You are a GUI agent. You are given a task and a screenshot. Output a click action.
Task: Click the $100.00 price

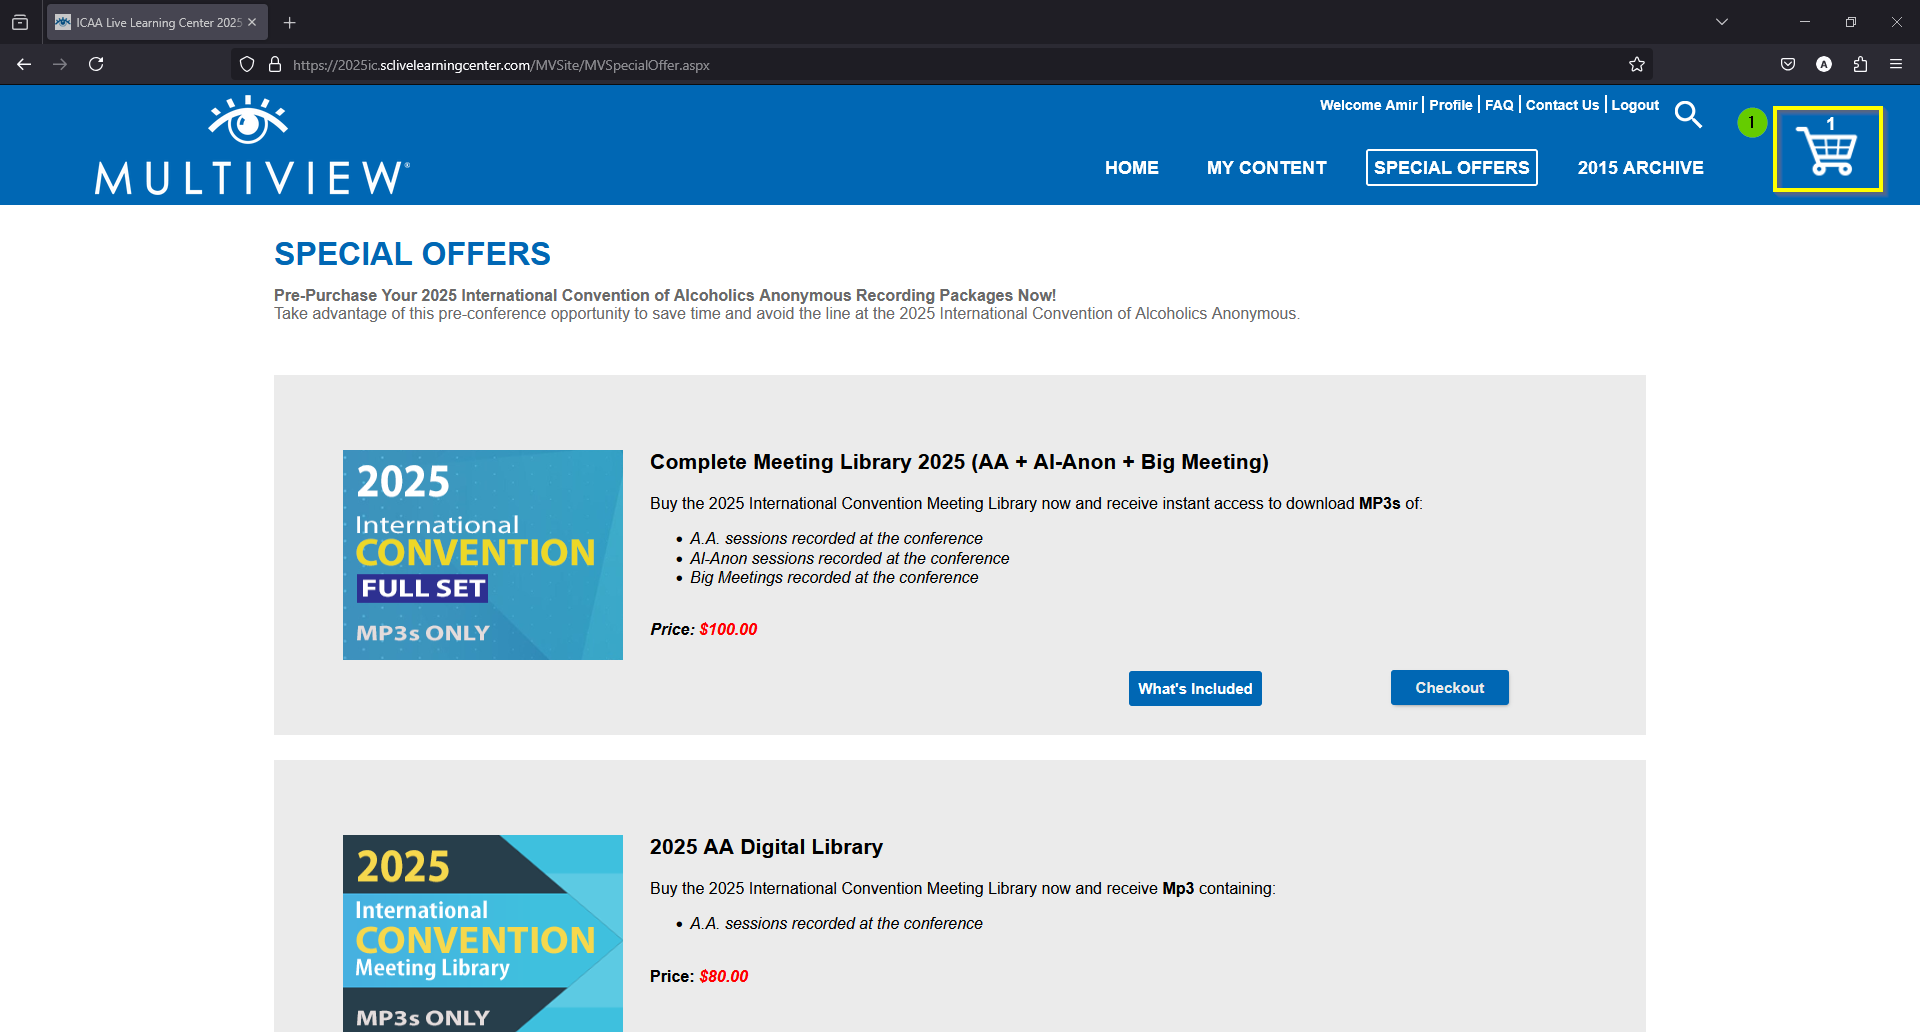(728, 629)
